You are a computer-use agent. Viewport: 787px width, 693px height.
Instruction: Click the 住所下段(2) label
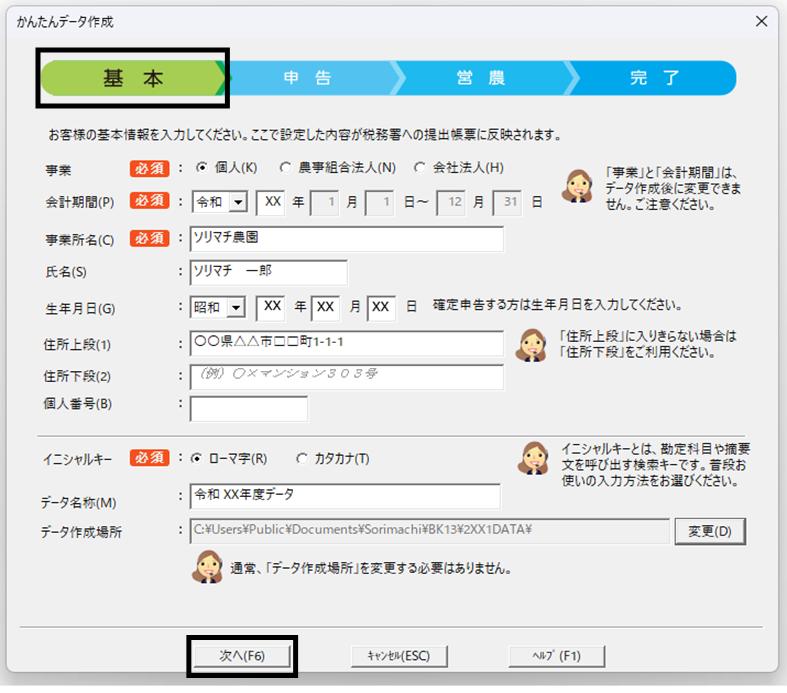pos(77,376)
